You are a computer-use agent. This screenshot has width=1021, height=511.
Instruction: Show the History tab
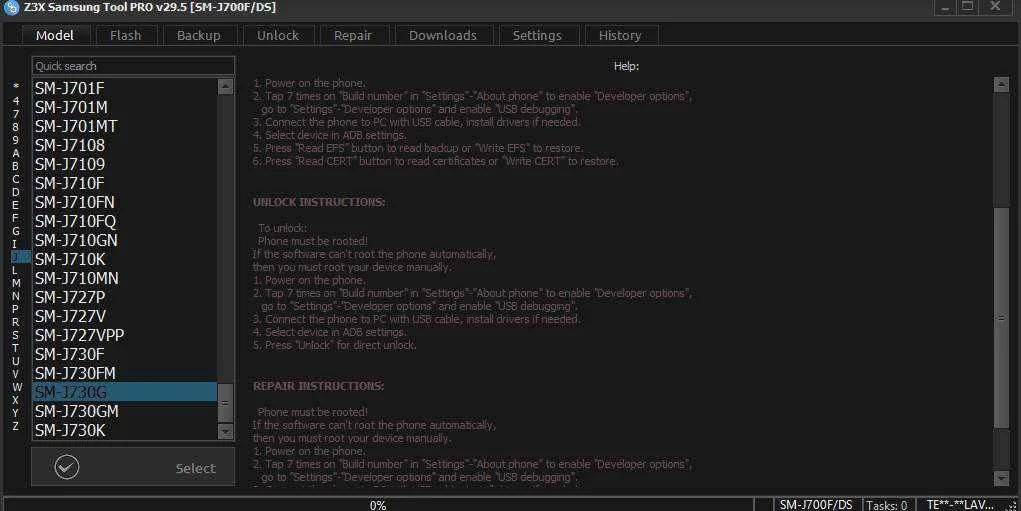tap(621, 35)
